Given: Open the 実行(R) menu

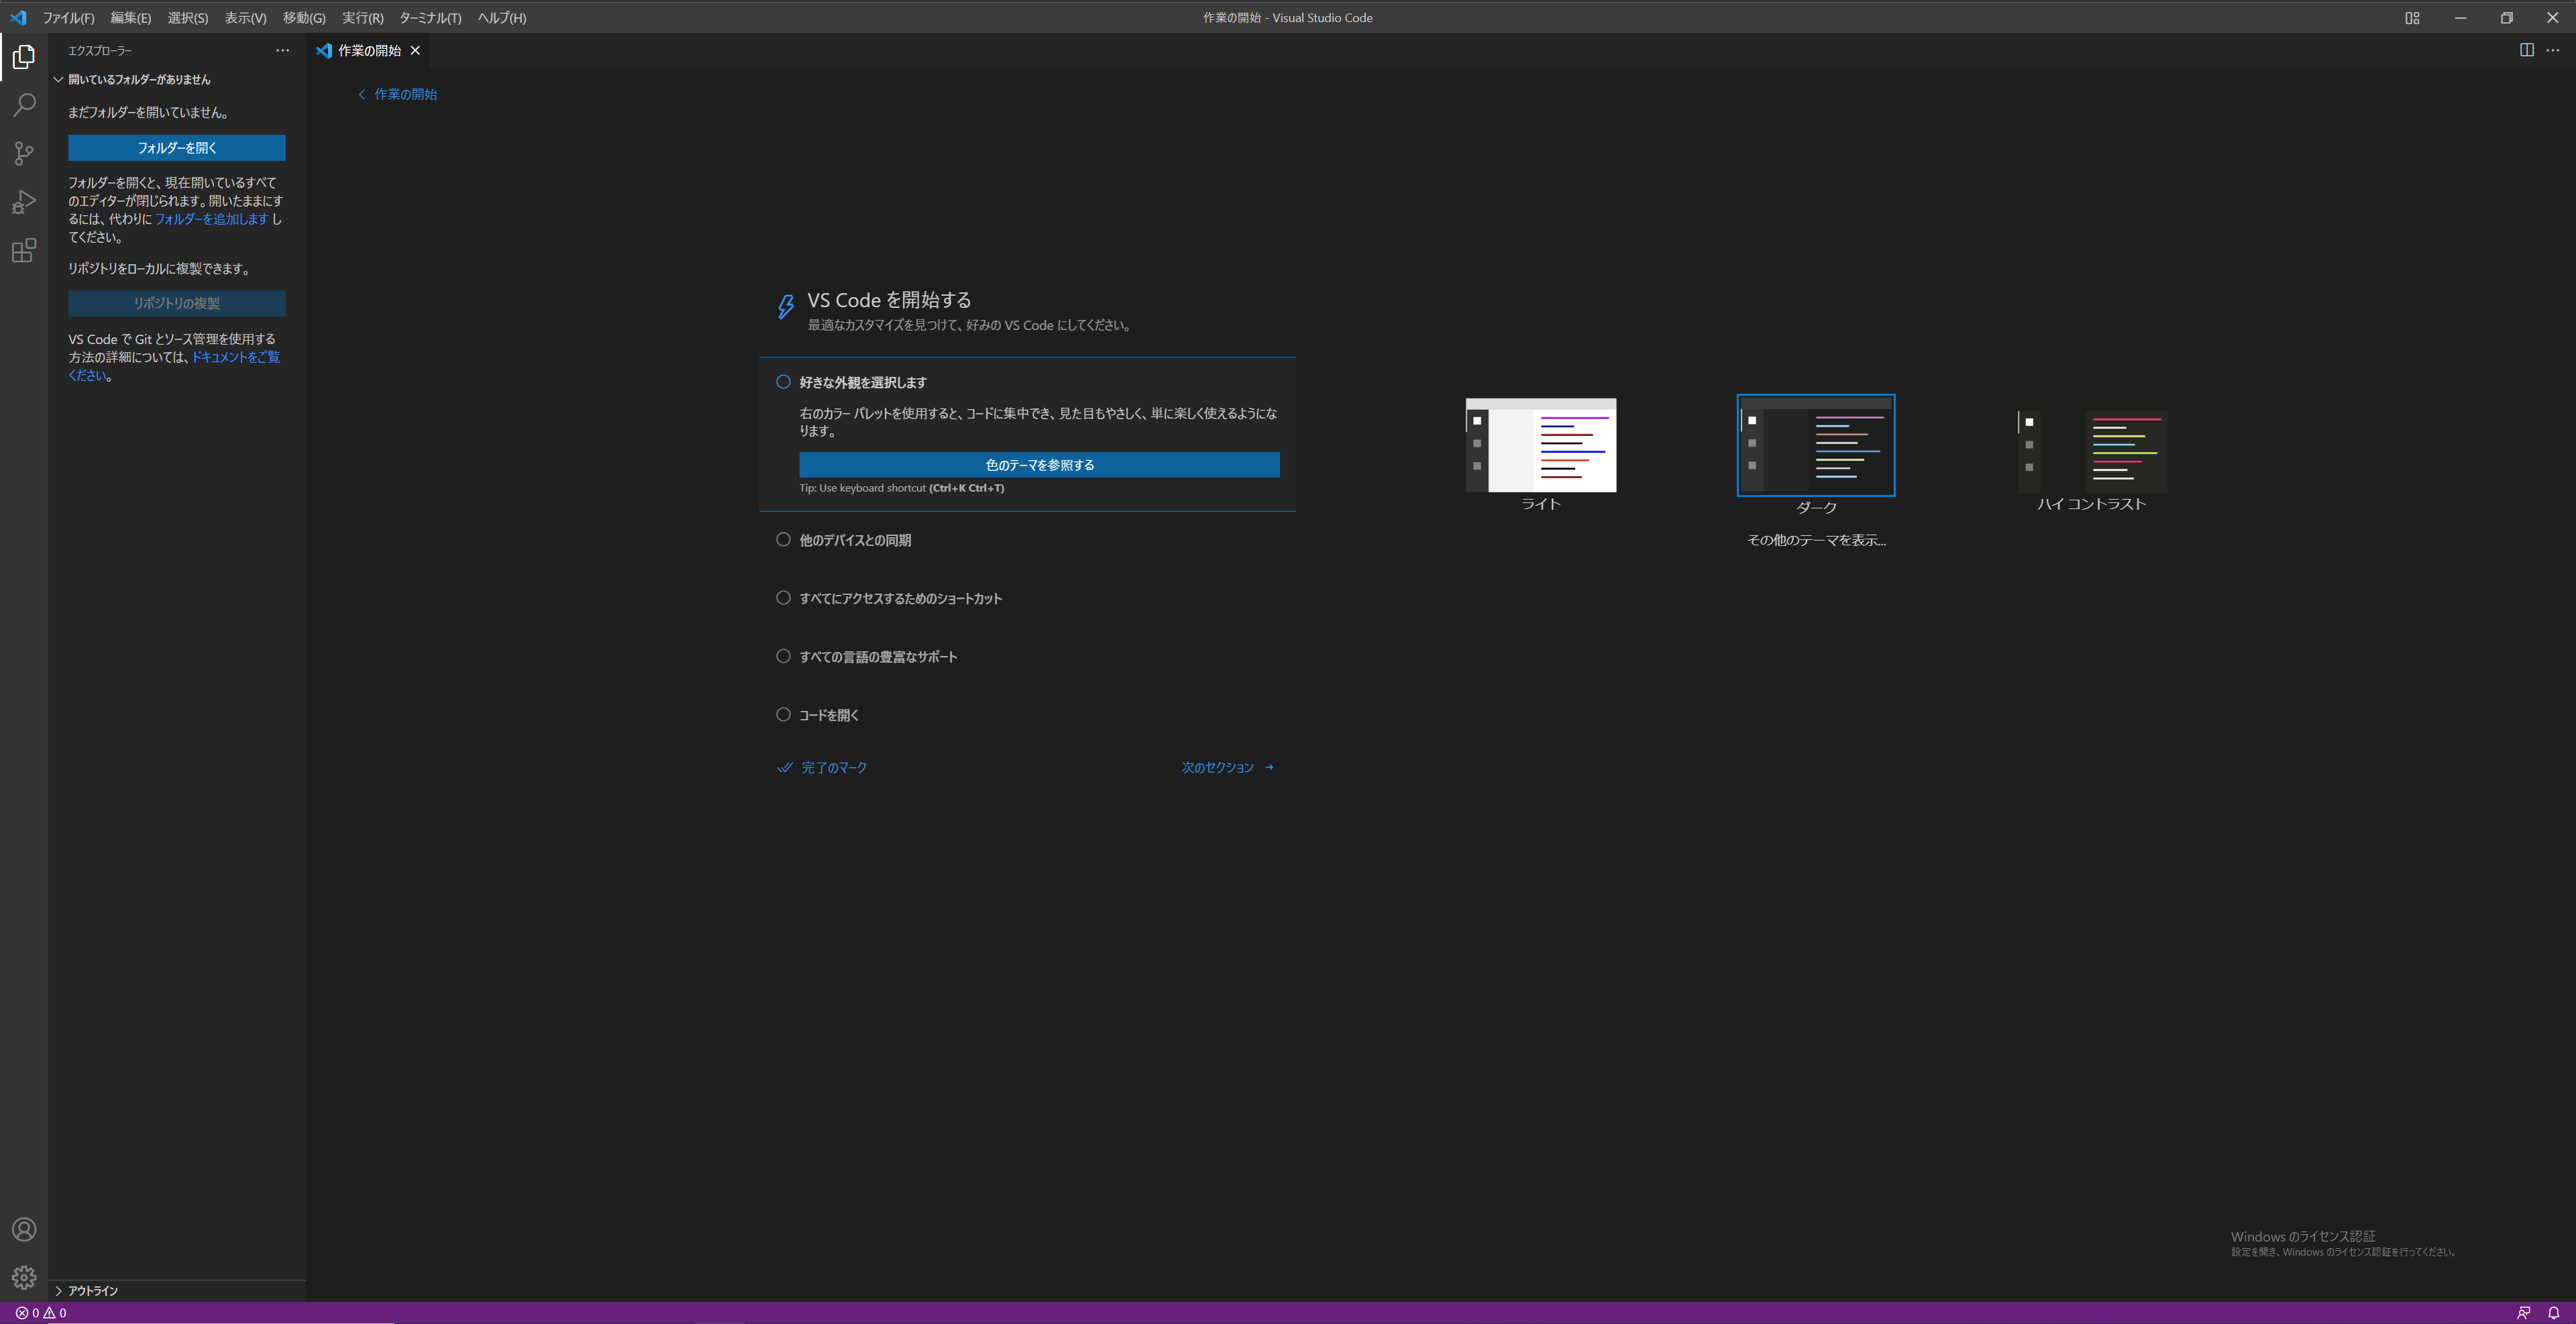Looking at the screenshot, I should tap(362, 18).
